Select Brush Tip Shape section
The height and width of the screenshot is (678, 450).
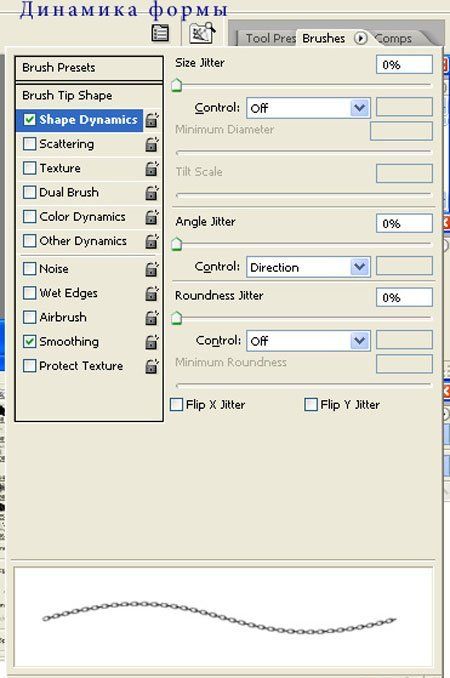point(89,96)
